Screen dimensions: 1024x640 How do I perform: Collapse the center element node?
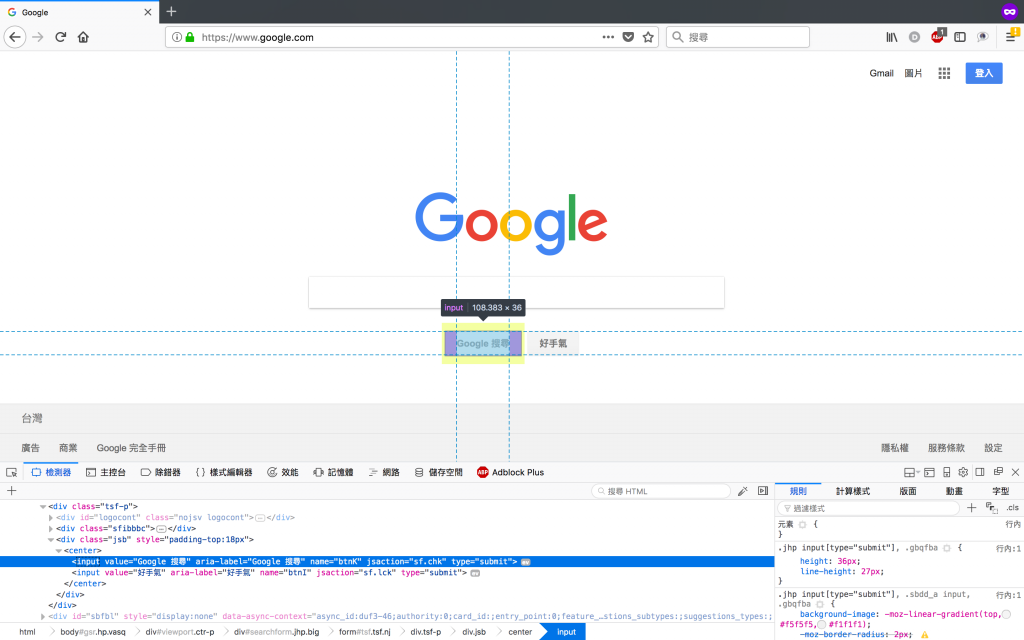click(x=59, y=551)
